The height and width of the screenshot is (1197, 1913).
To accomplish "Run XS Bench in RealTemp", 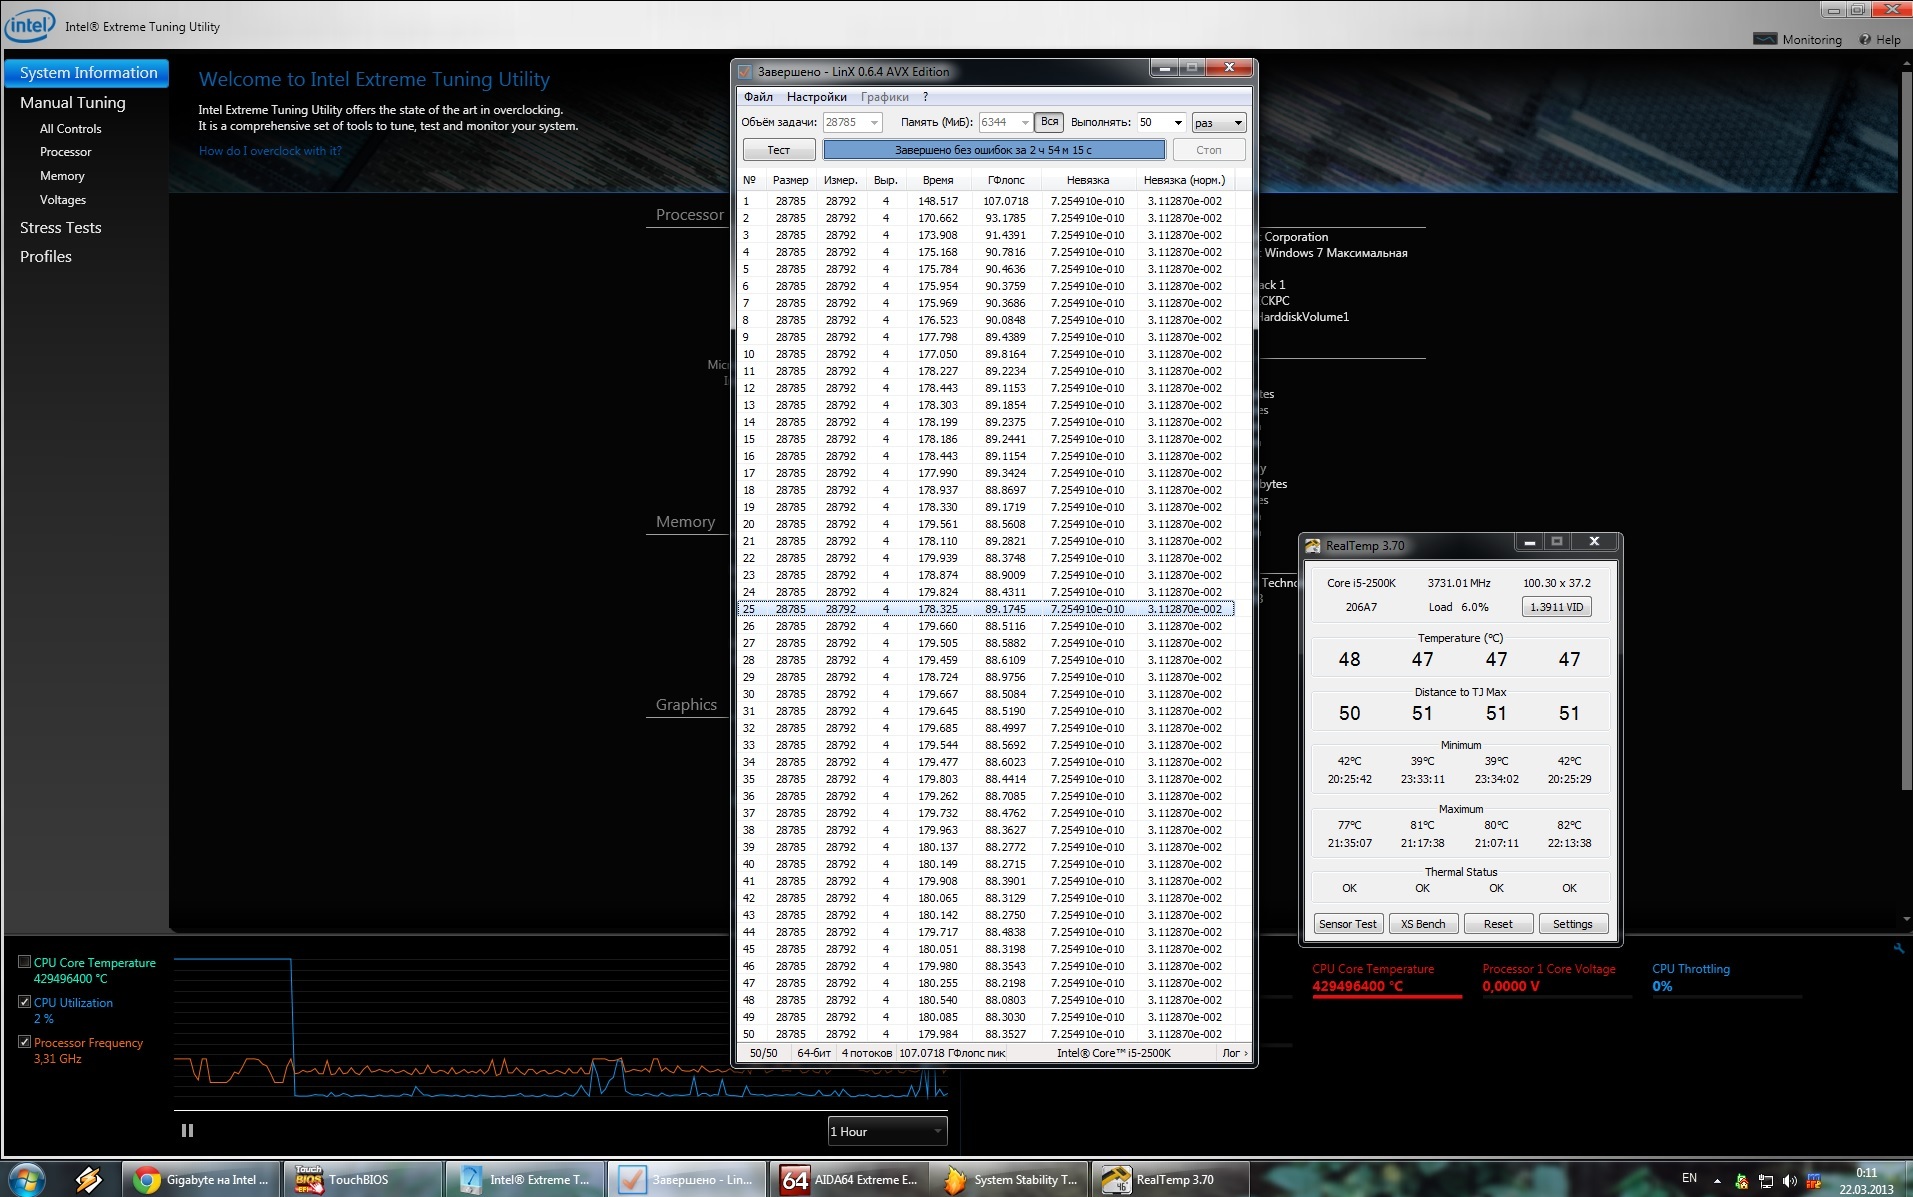I will click(1423, 924).
